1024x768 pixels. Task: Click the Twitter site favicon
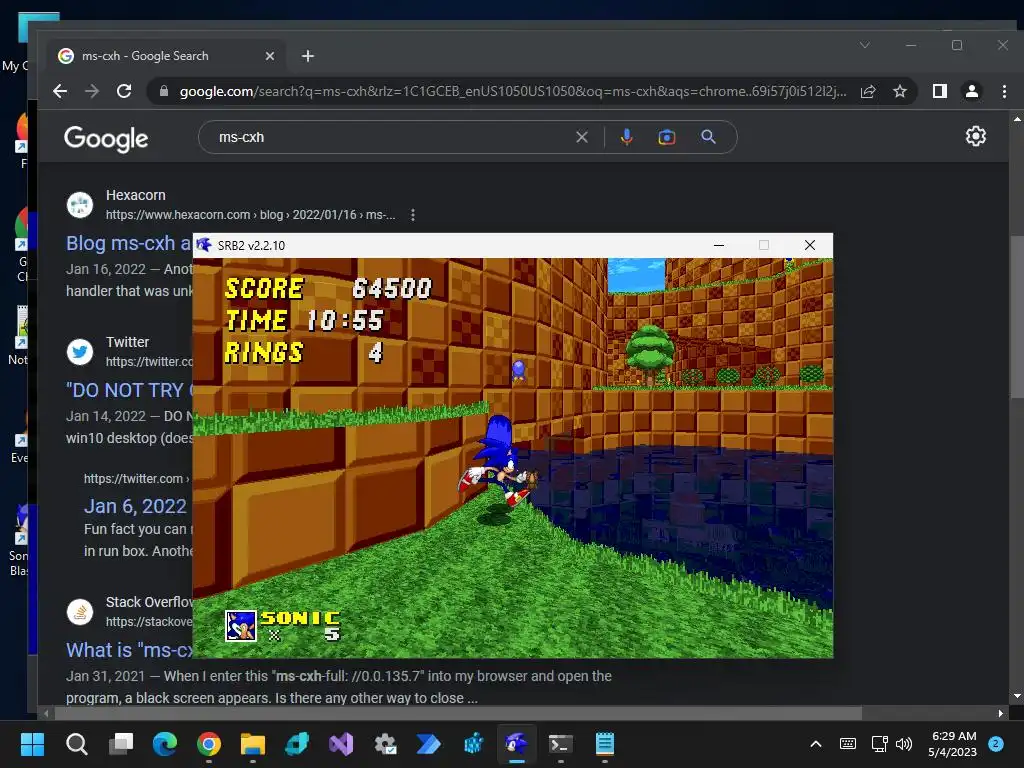click(x=80, y=351)
